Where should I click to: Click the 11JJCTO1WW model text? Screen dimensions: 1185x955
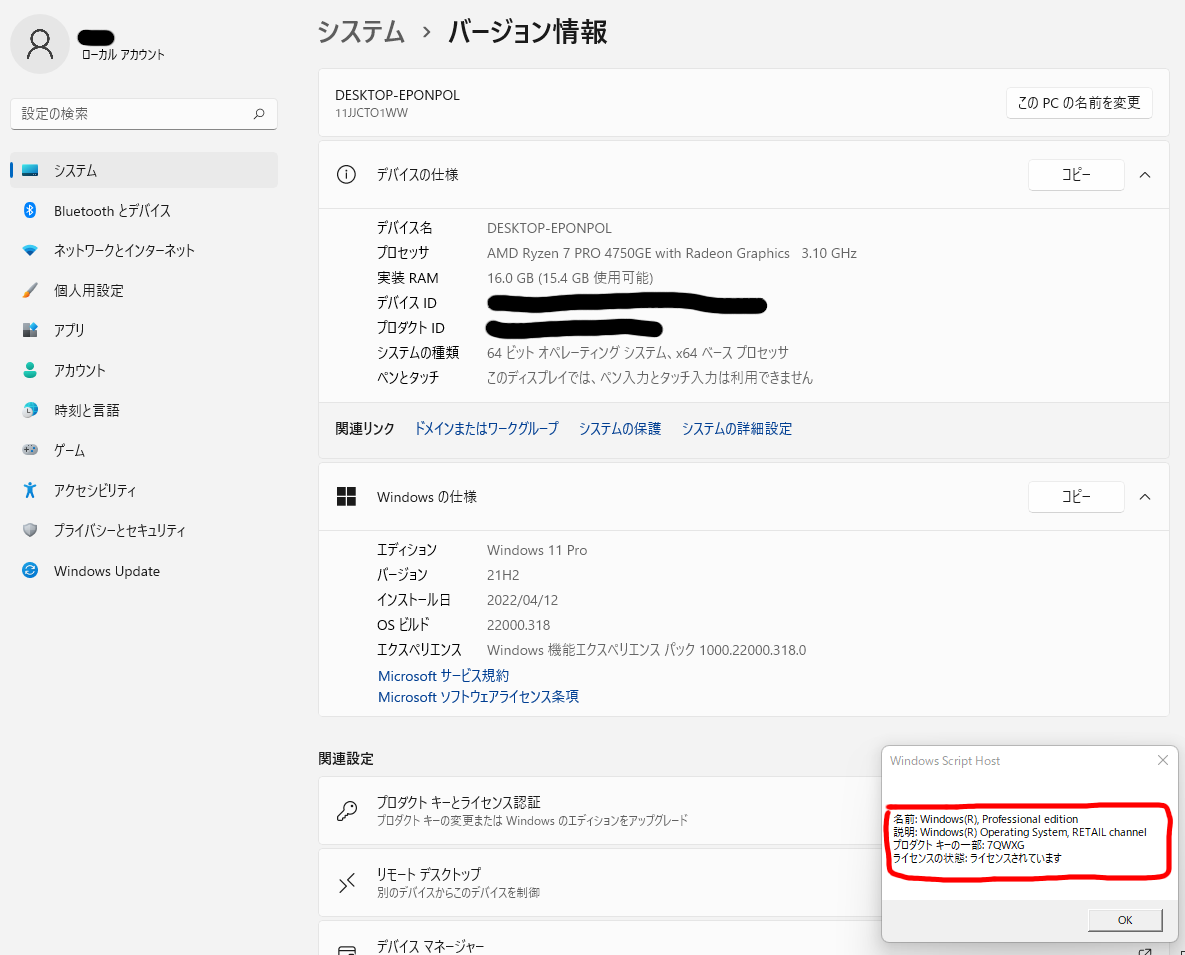point(371,113)
